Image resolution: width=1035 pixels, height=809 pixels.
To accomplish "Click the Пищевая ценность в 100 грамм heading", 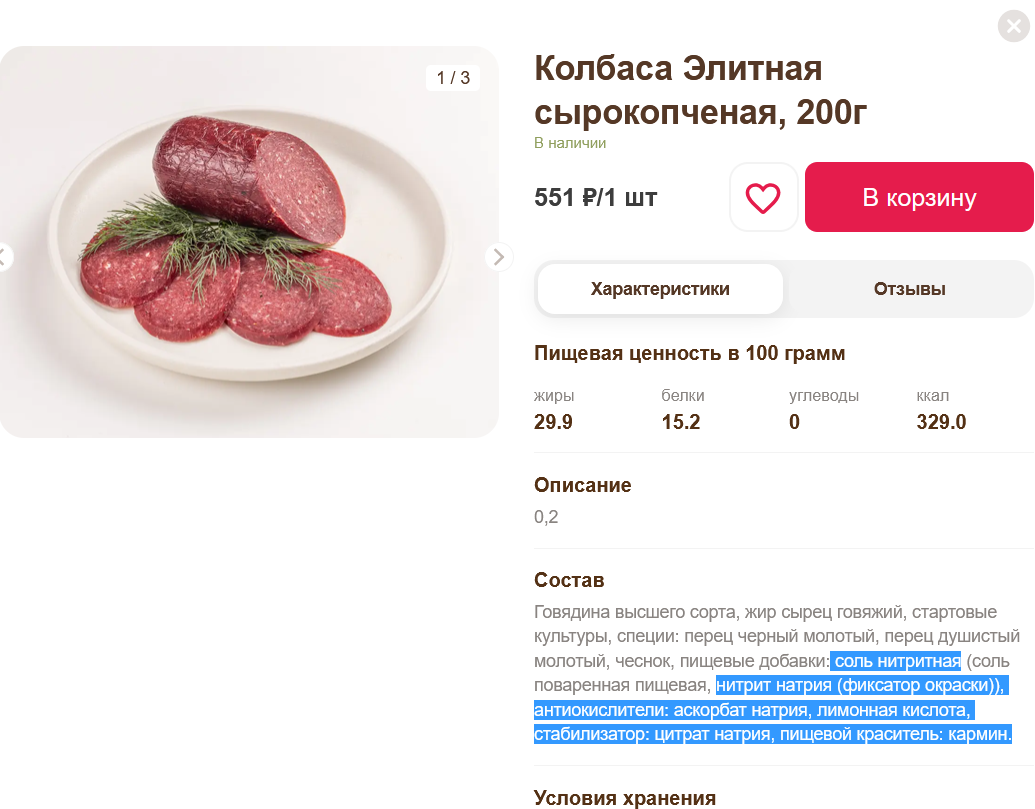I will pyautogui.click(x=689, y=353).
